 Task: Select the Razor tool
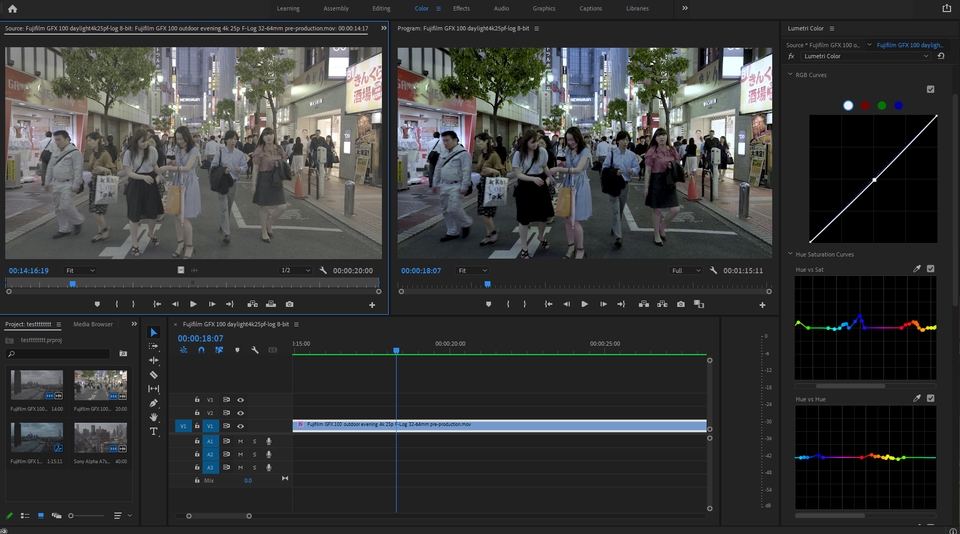[154, 374]
